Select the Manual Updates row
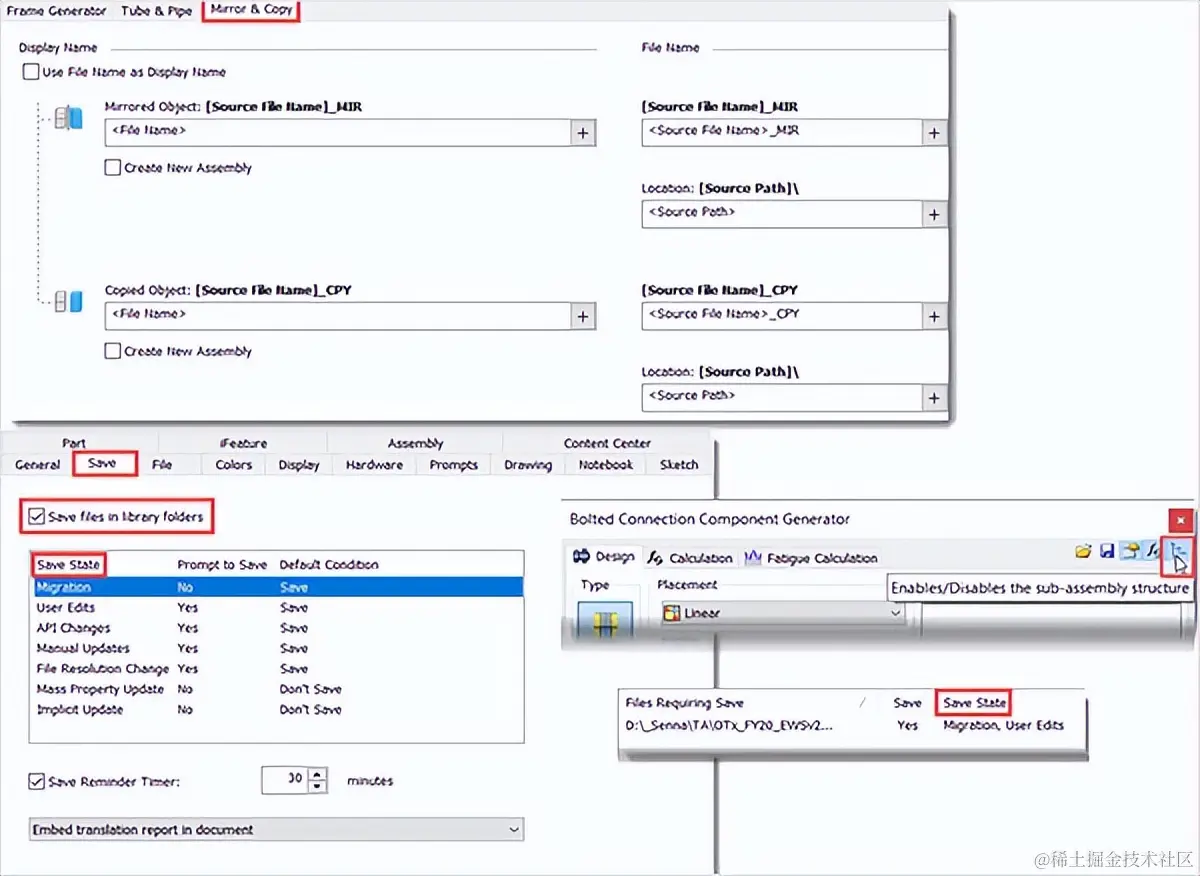The image size is (1200, 876). pyautogui.click(x=277, y=648)
